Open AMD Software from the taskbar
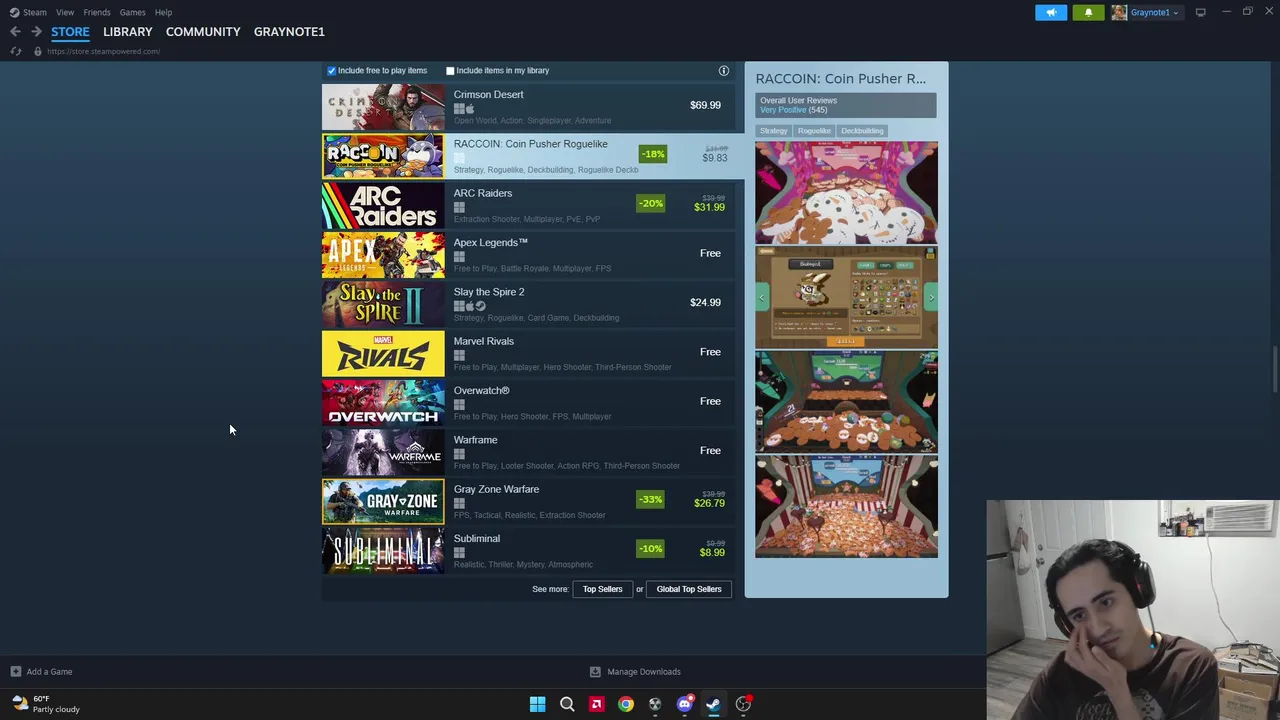1280x720 pixels. pyautogui.click(x=596, y=704)
